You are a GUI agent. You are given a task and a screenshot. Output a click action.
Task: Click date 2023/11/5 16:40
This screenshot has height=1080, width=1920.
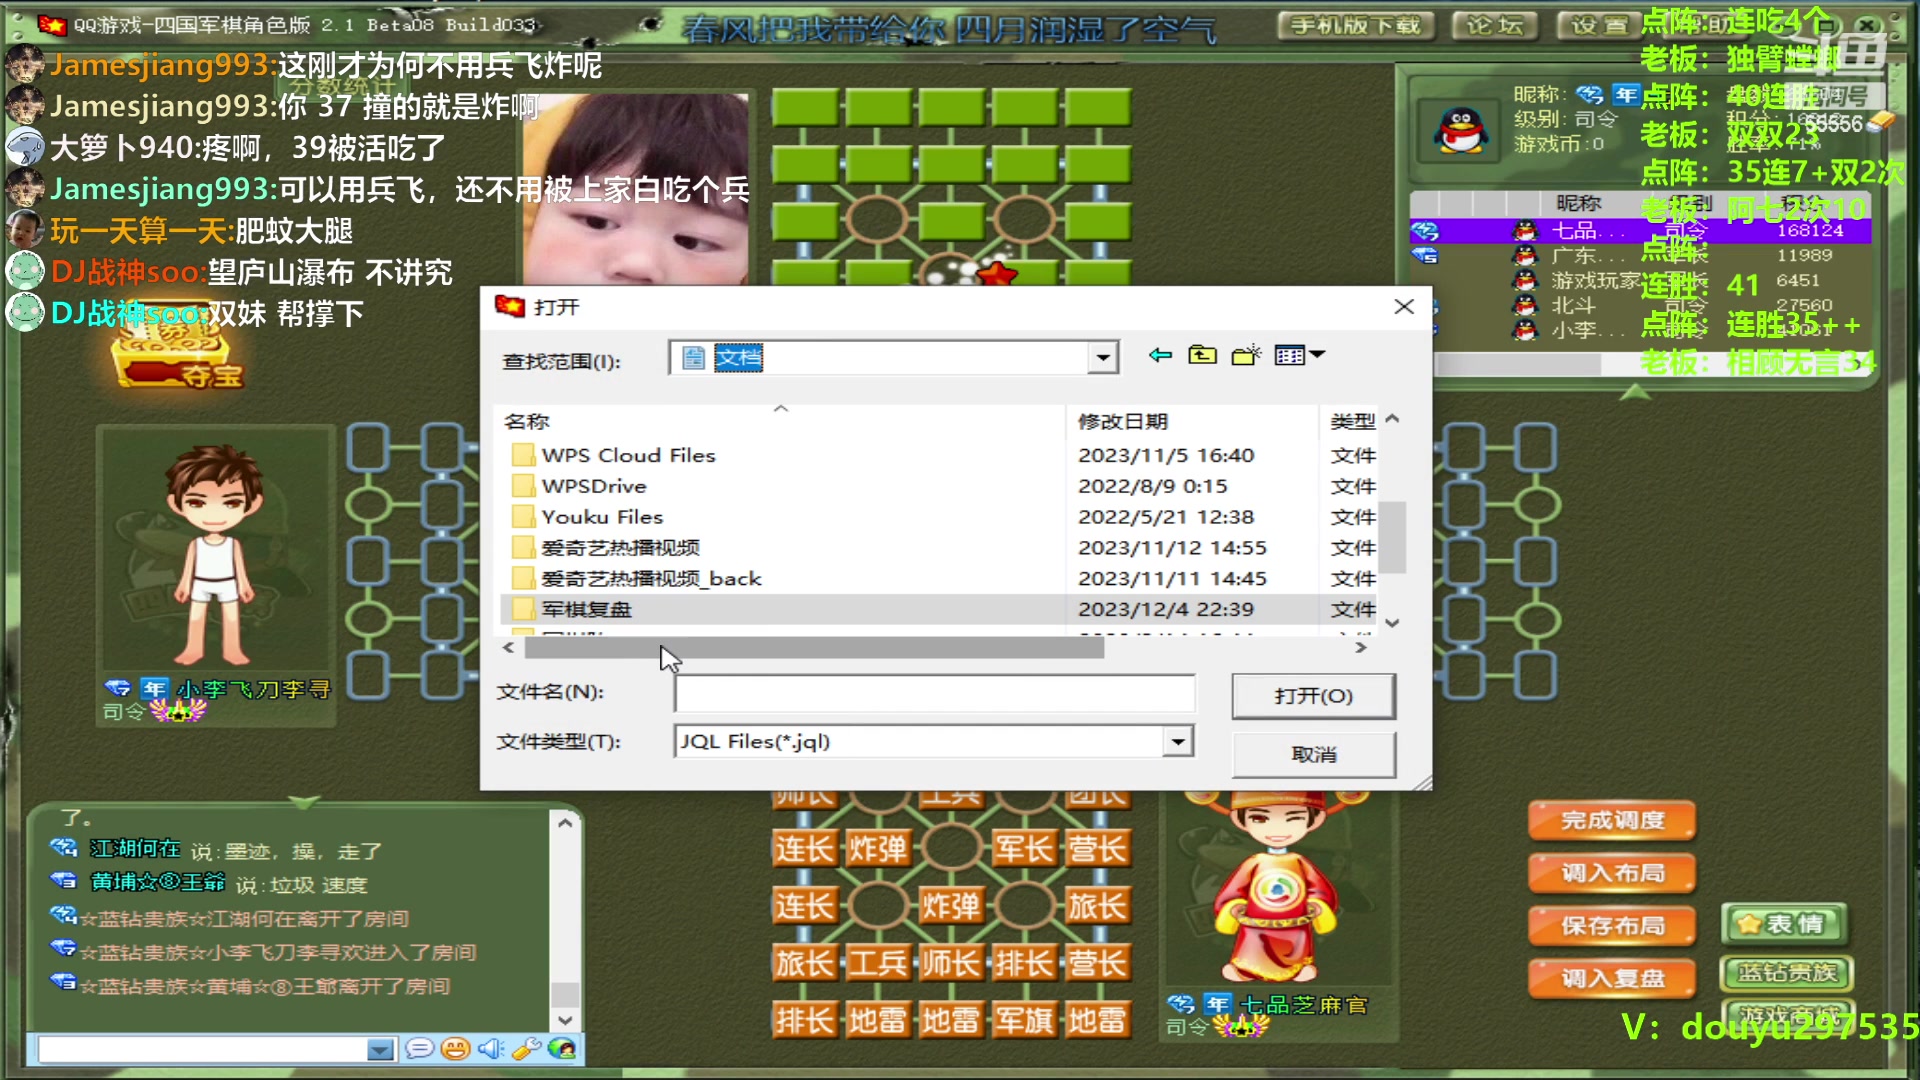tap(1165, 455)
